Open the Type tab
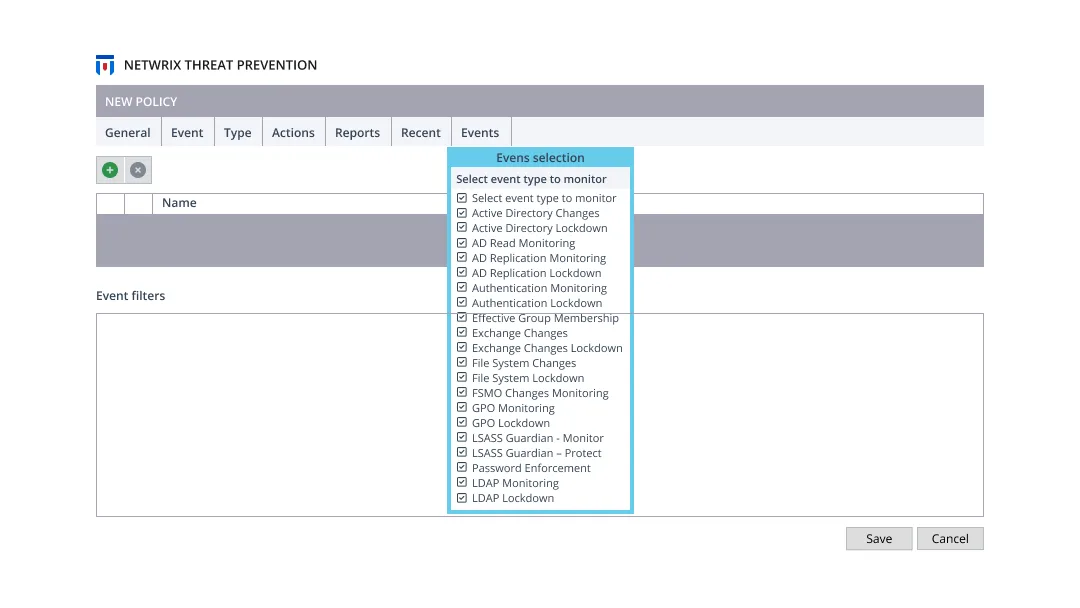 [238, 132]
